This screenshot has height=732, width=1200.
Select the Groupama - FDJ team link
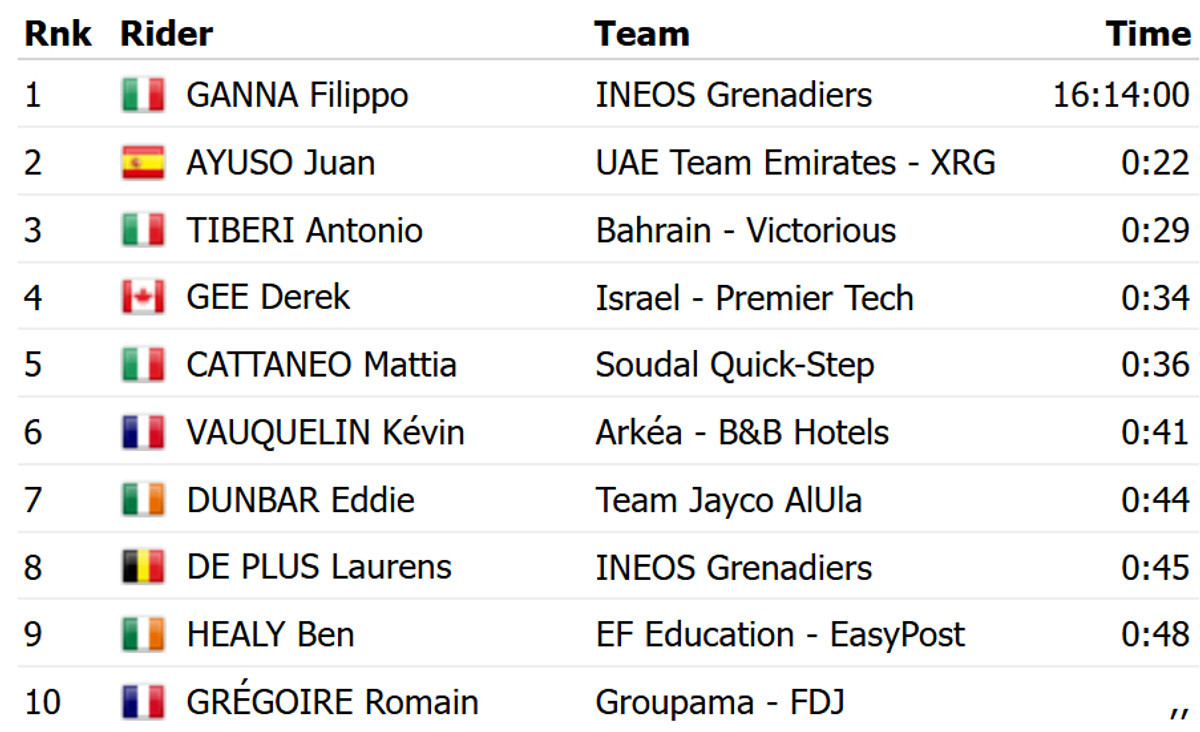pyautogui.click(x=720, y=702)
